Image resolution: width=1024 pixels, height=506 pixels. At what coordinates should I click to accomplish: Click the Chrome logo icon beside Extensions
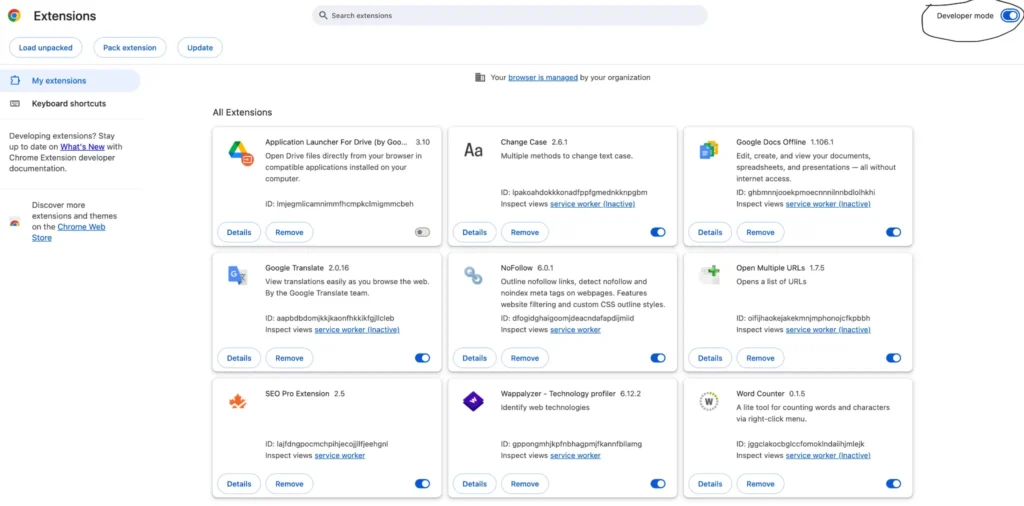tap(14, 16)
